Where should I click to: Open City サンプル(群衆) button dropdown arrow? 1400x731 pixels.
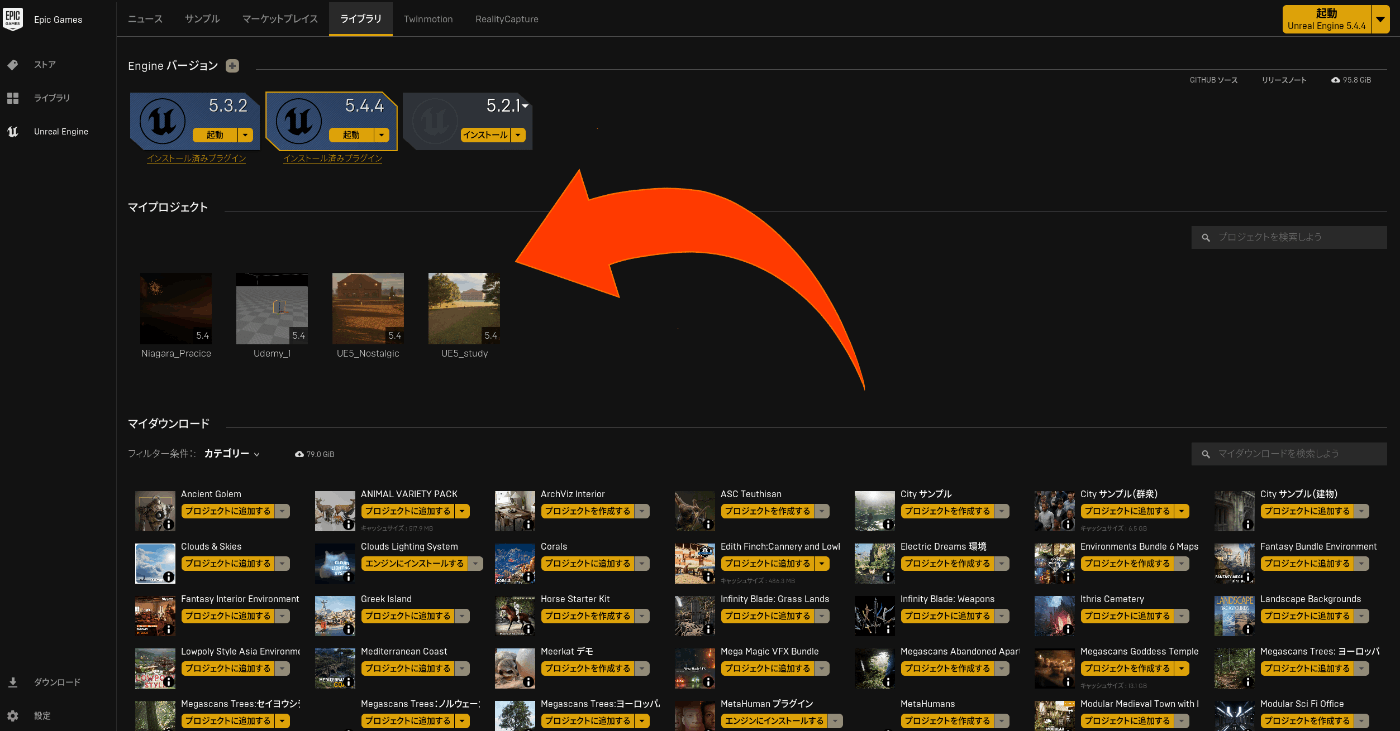[x=1183, y=511]
